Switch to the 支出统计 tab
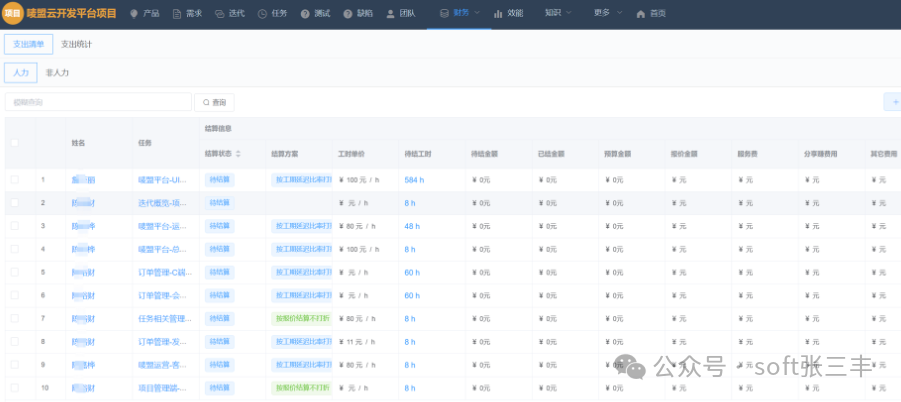 pyautogui.click(x=78, y=44)
